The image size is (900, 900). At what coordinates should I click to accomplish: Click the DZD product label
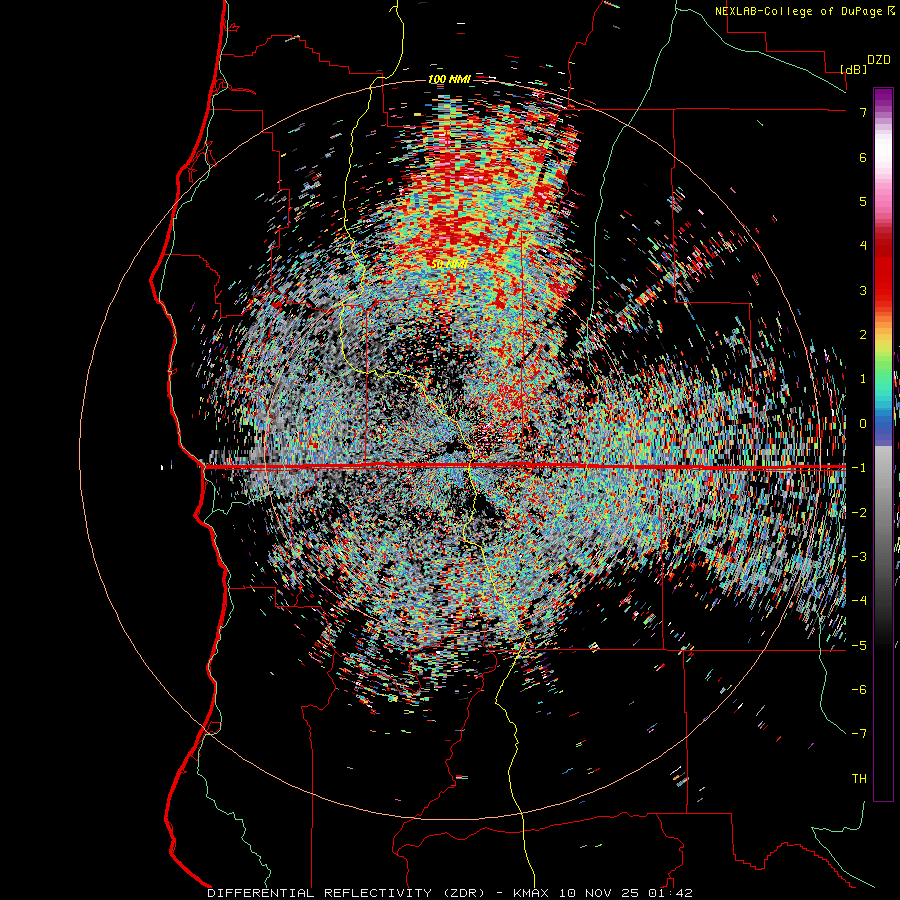pos(879,60)
